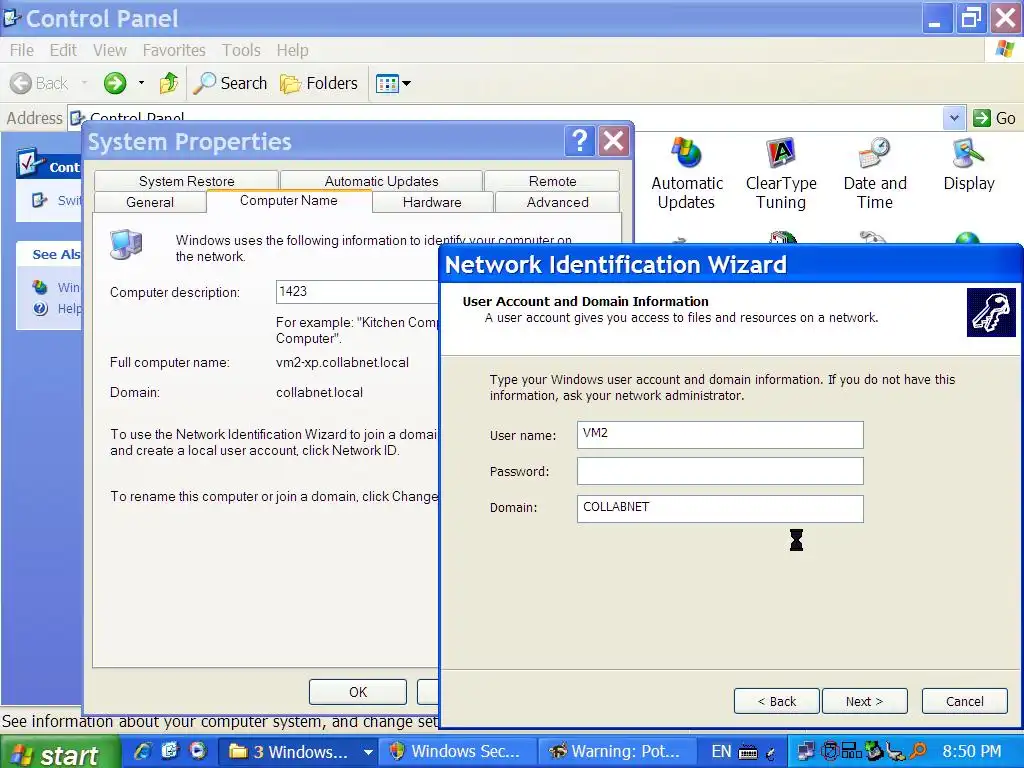Click the Start button

[59, 753]
